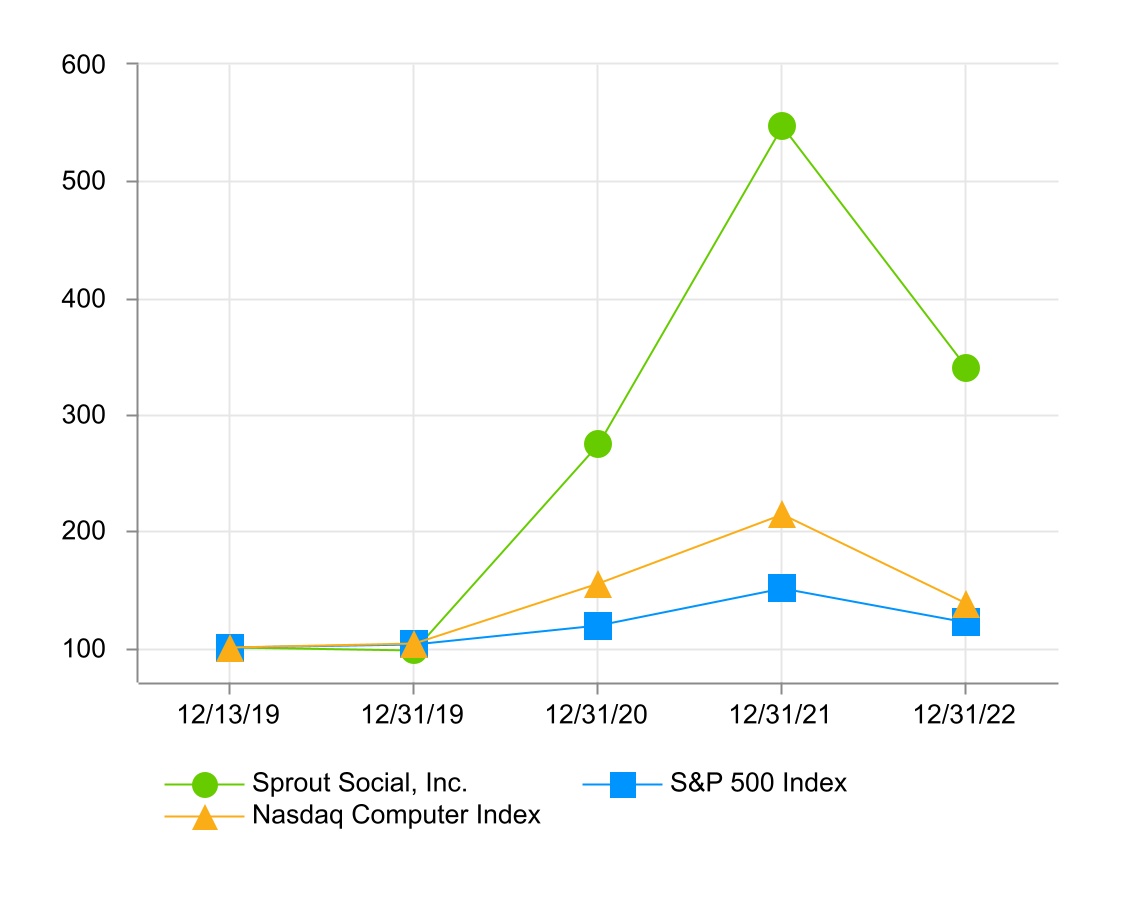
Task: Select S&P 500 square marker at 12/31/21
Action: pos(782,587)
